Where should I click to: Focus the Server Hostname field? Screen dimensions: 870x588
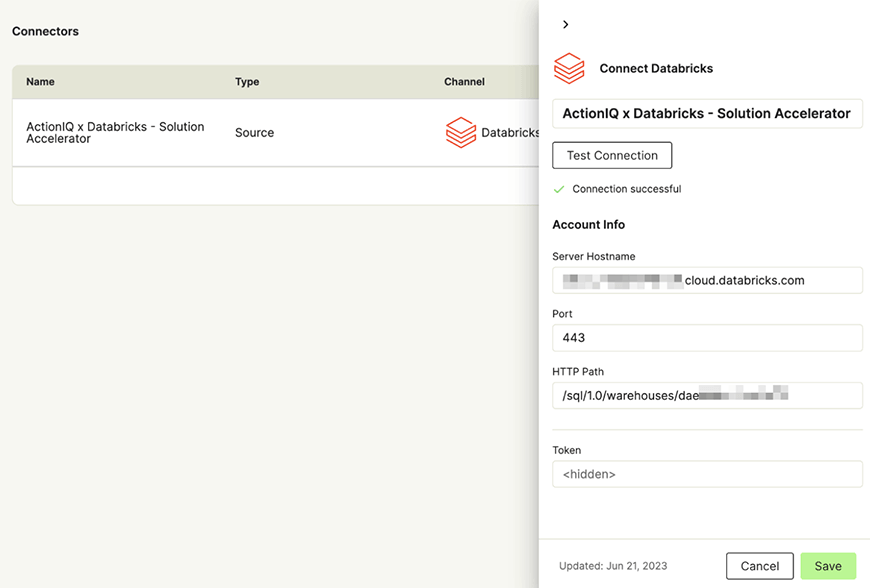tap(707, 280)
